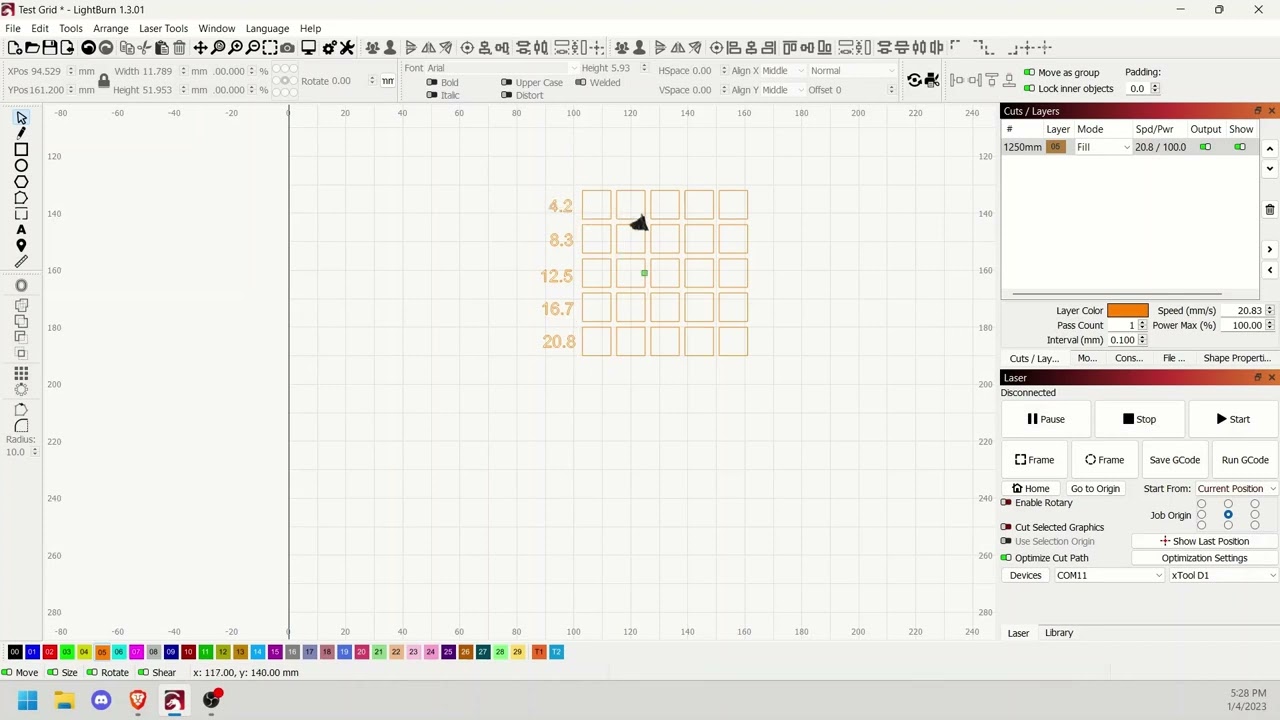Open the Font Arial dropdown
This screenshot has width=1280, height=720.
(x=503, y=68)
